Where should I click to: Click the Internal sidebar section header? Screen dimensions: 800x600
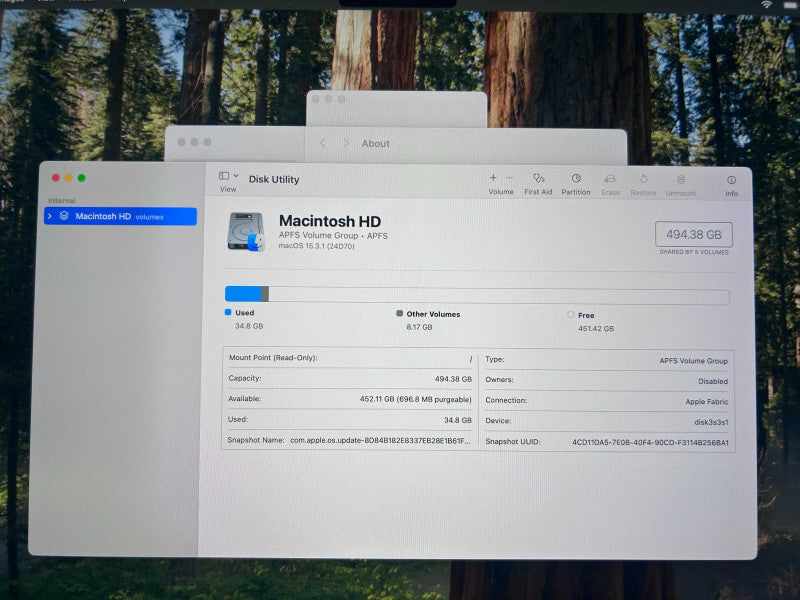tap(62, 201)
